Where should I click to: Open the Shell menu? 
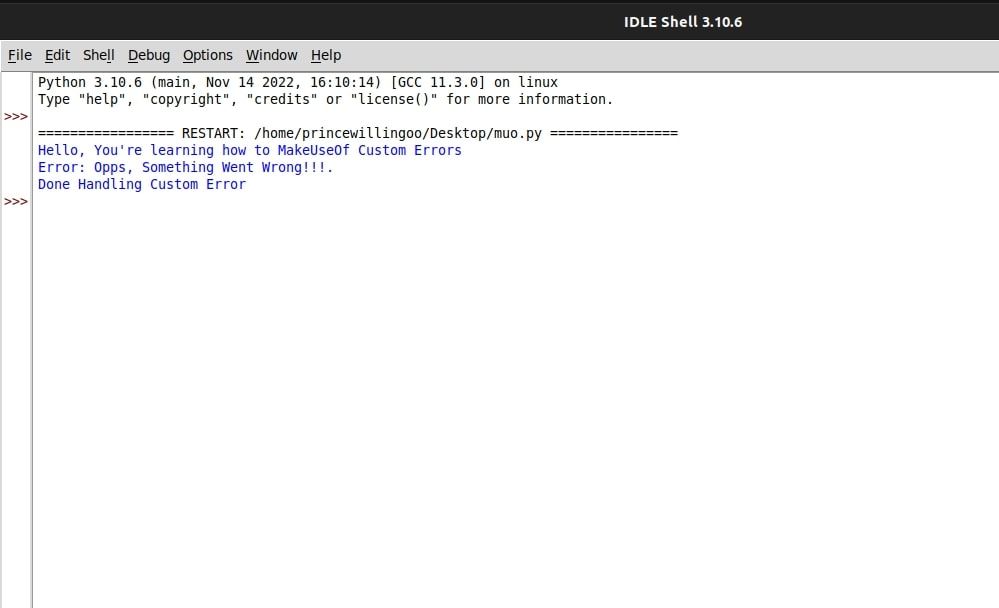[98, 55]
